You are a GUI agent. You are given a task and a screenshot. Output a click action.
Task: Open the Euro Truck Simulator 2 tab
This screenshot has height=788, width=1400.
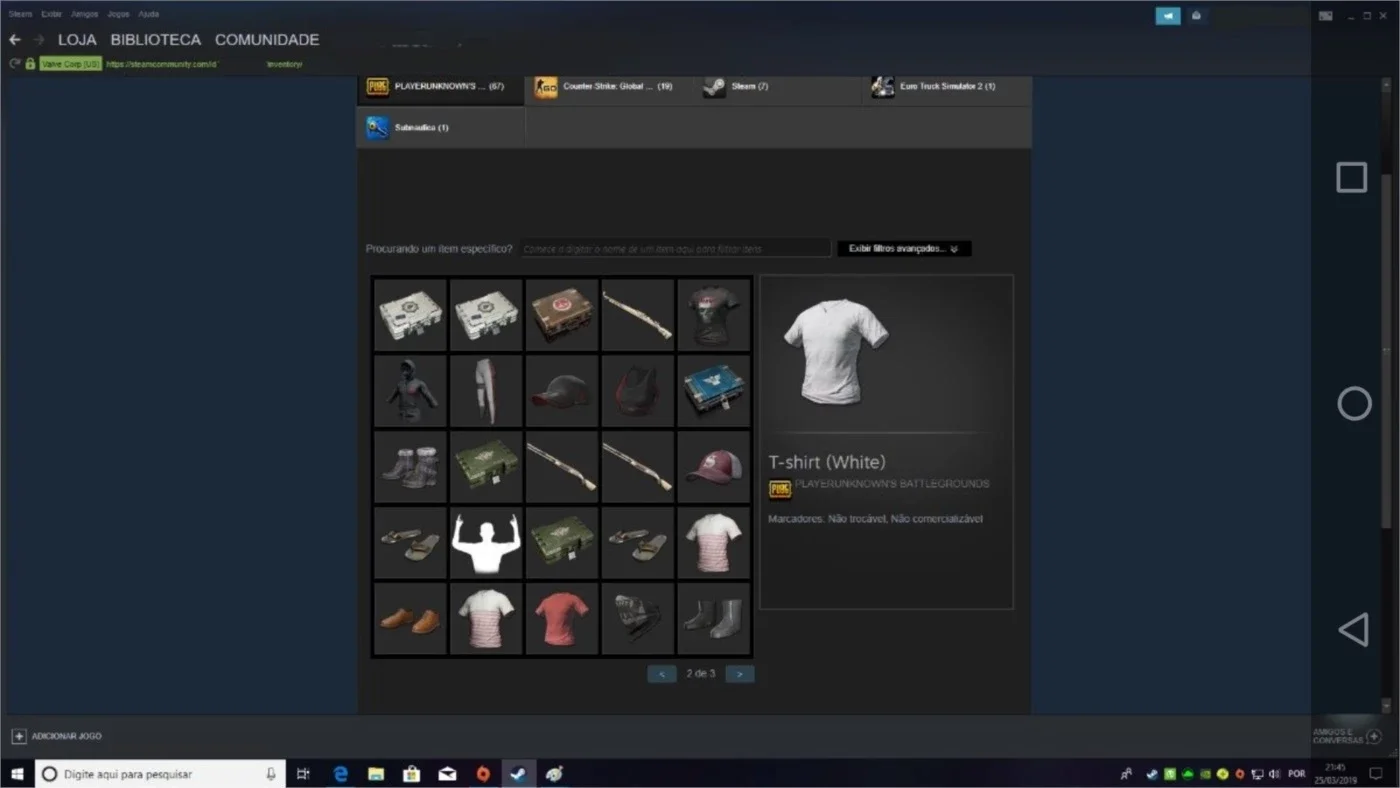click(946, 87)
